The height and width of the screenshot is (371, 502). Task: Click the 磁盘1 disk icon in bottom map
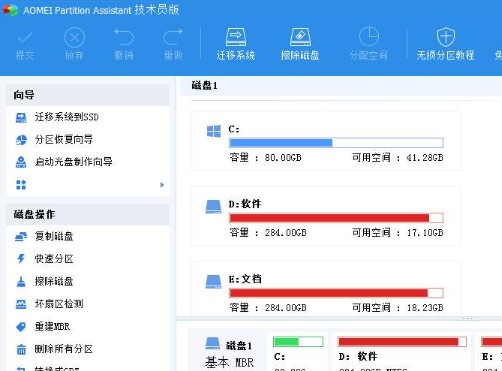(x=213, y=343)
